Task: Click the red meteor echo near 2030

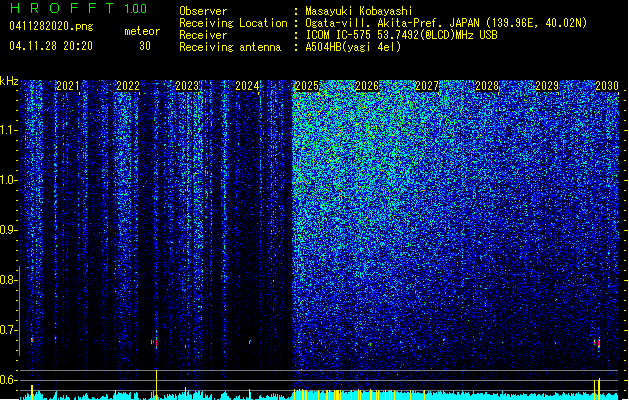Action: tap(599, 343)
